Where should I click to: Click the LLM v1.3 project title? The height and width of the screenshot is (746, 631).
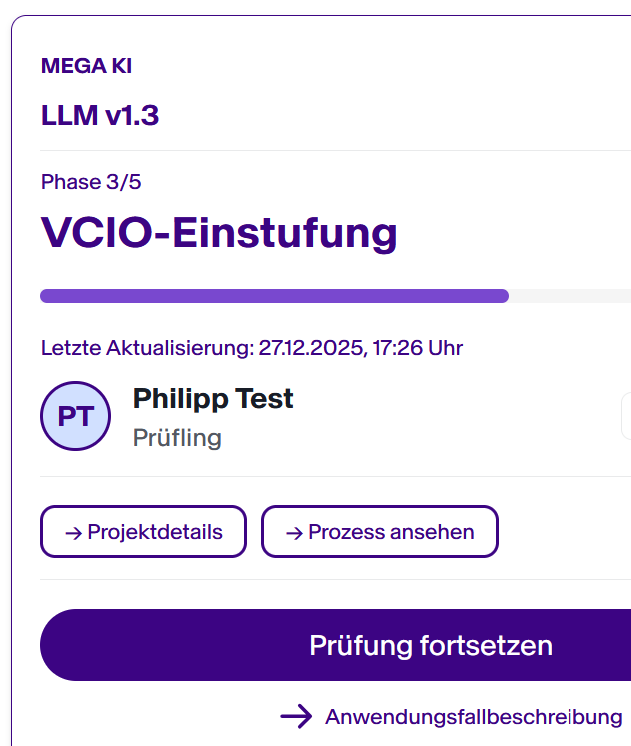[100, 116]
